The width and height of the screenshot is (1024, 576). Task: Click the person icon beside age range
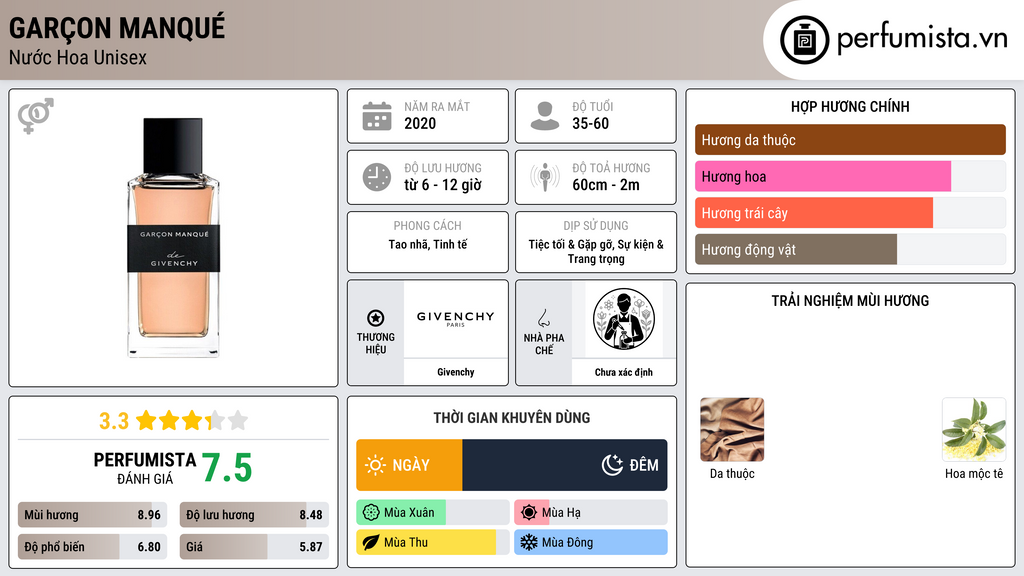click(545, 116)
